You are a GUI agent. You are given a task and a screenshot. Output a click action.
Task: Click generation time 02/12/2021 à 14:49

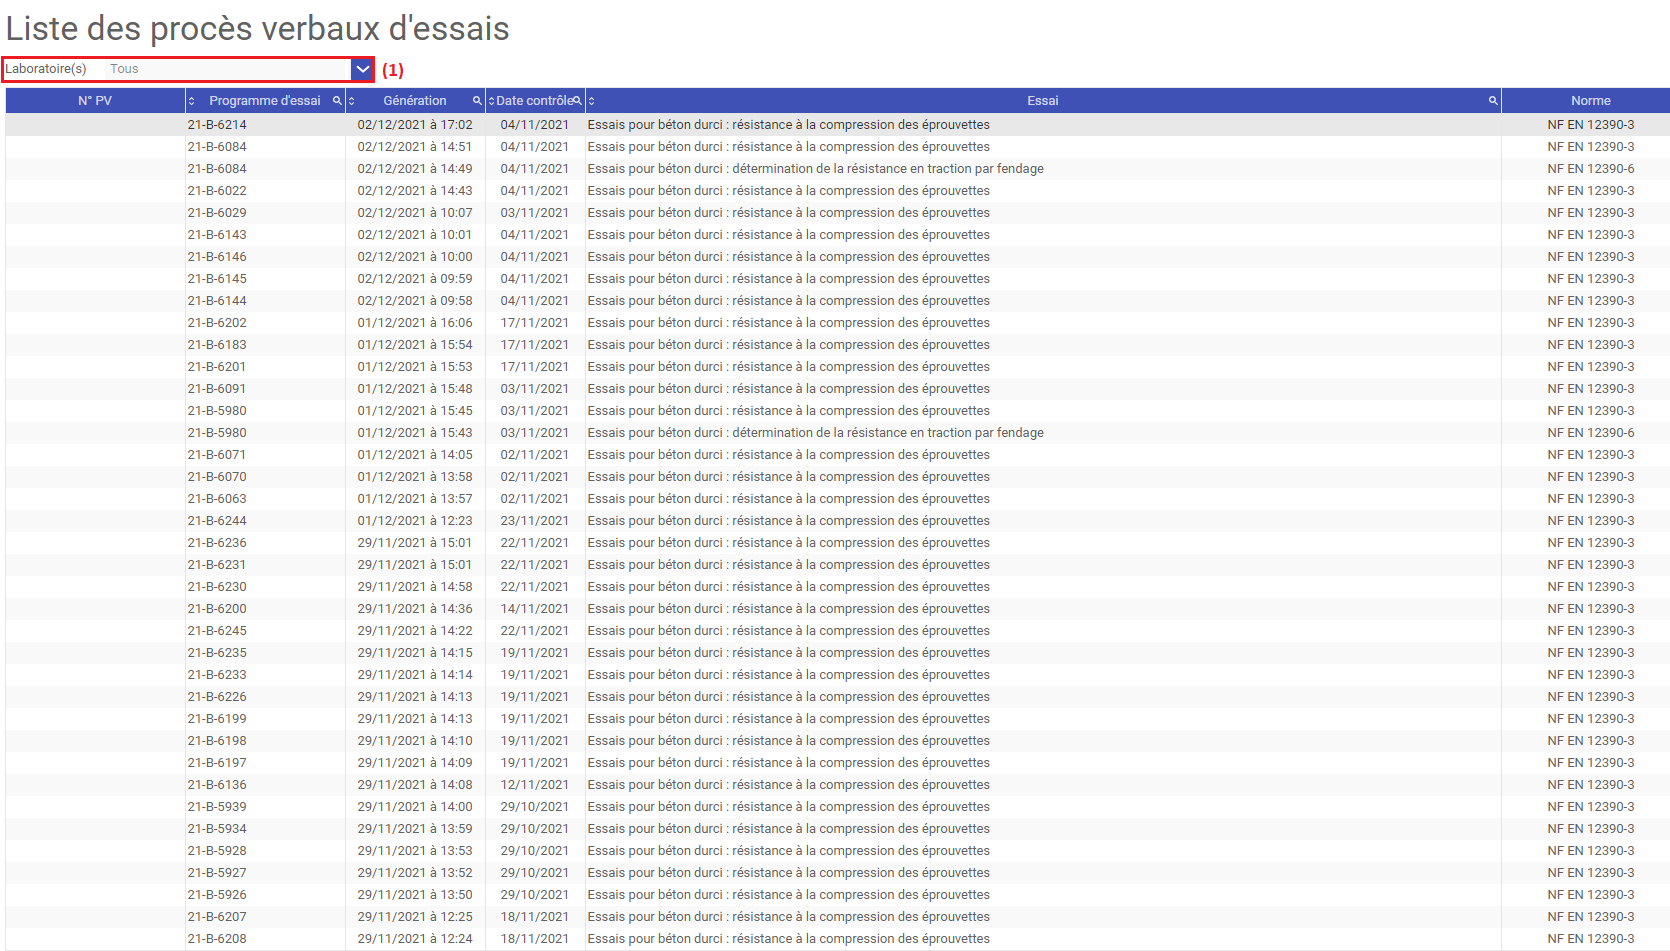tap(415, 169)
